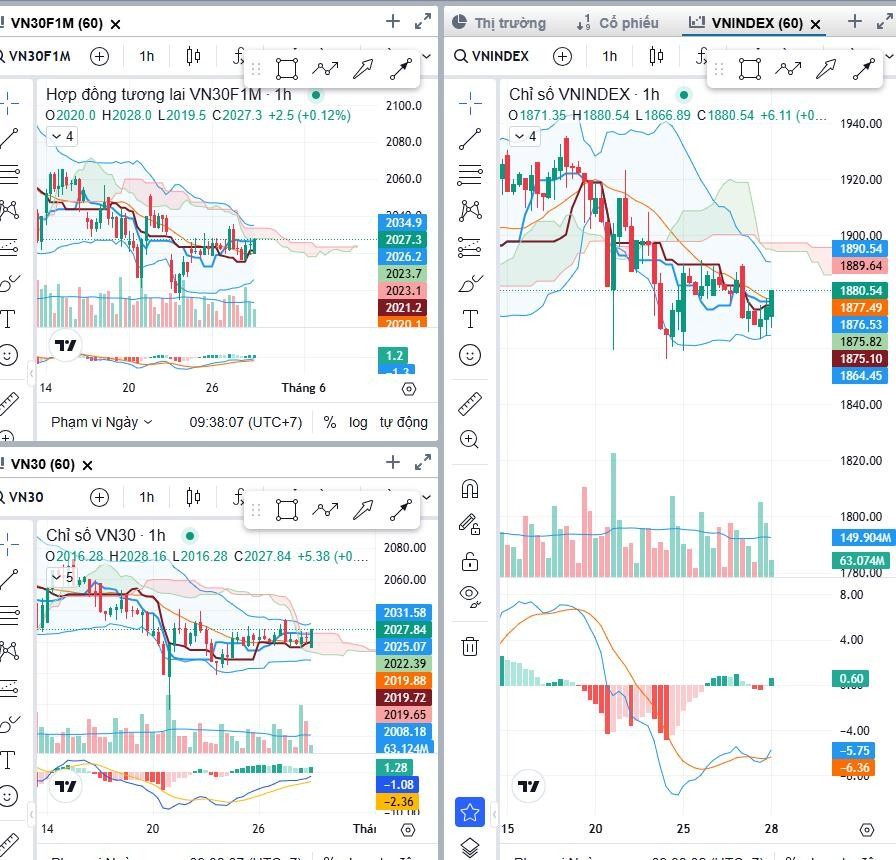
Task: Select the crosshair cursor tool in VNINDEX chart
Action: pos(470,103)
